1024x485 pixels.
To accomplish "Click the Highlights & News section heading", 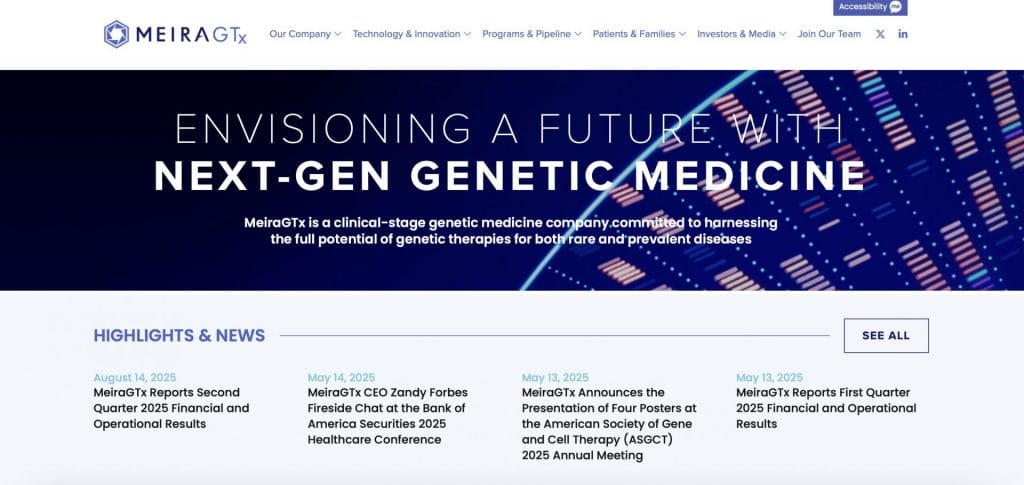I will 179,336.
